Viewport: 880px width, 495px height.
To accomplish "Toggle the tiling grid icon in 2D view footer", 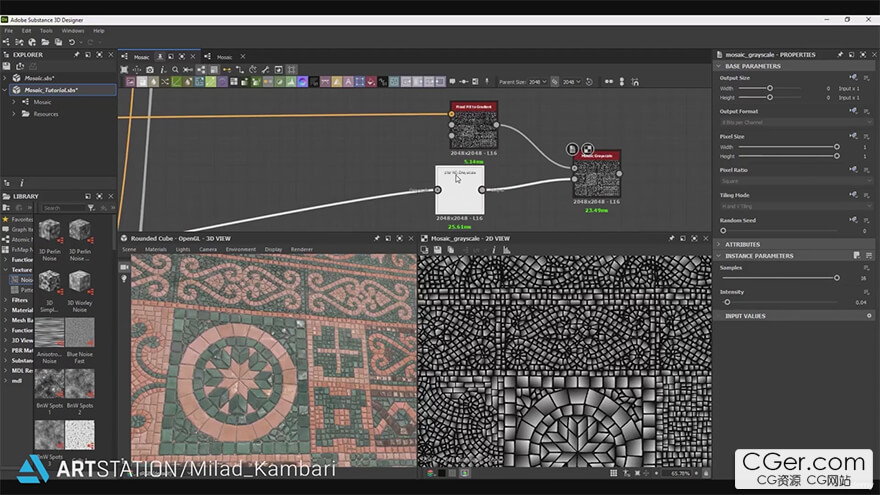I will pos(613,473).
